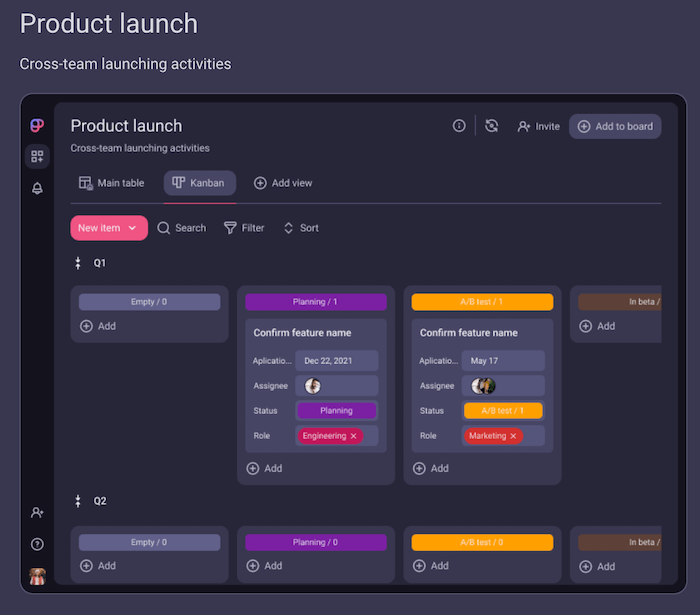Click the purple Planning status label
Screen dimensions: 700x615
(336, 410)
